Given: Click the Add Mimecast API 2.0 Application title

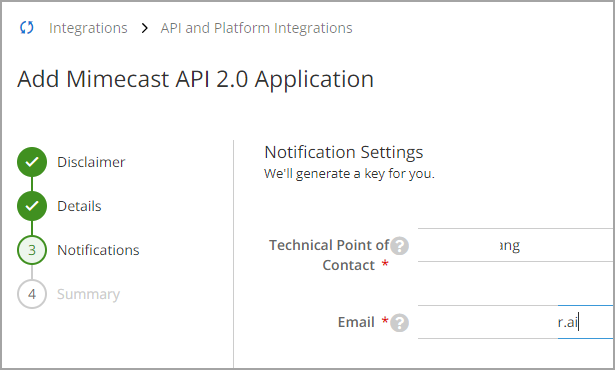Looking at the screenshot, I should click(195, 79).
